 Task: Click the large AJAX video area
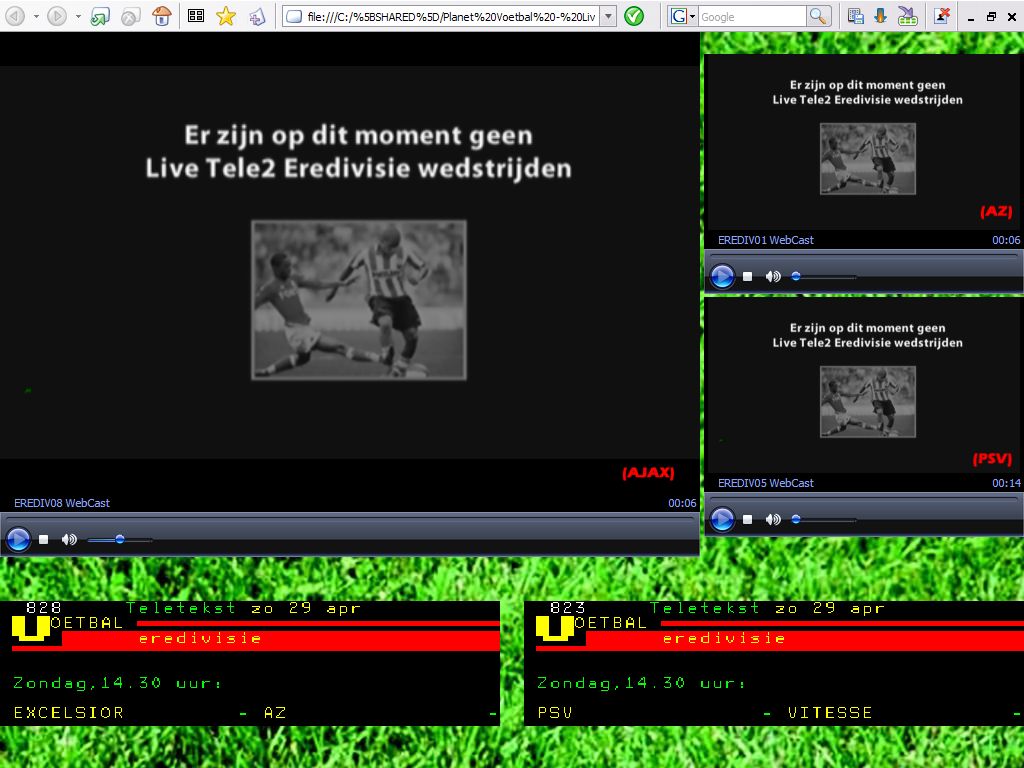pyautogui.click(x=349, y=261)
